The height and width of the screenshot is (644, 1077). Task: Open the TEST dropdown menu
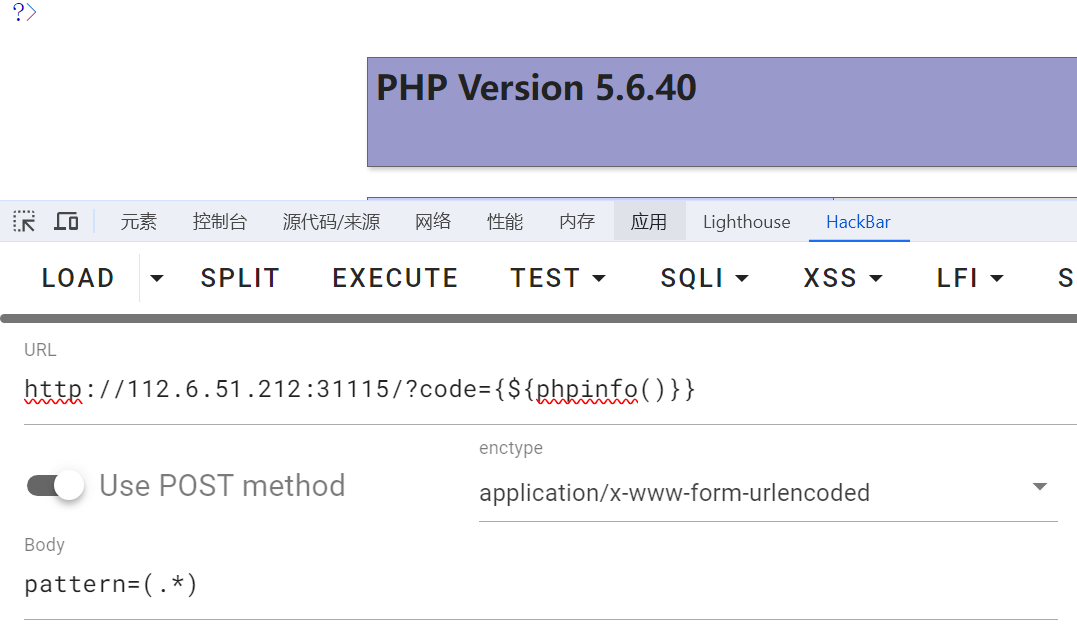(x=558, y=278)
